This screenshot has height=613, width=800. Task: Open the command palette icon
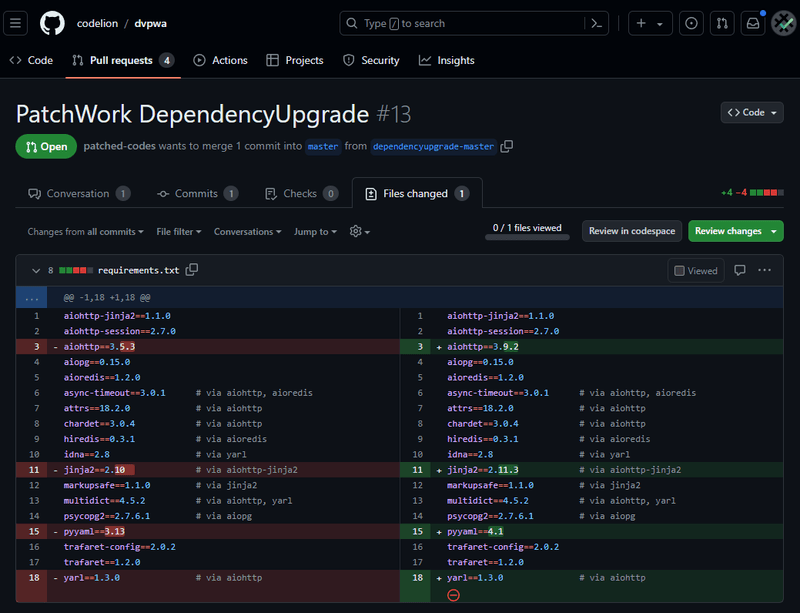(x=596, y=23)
